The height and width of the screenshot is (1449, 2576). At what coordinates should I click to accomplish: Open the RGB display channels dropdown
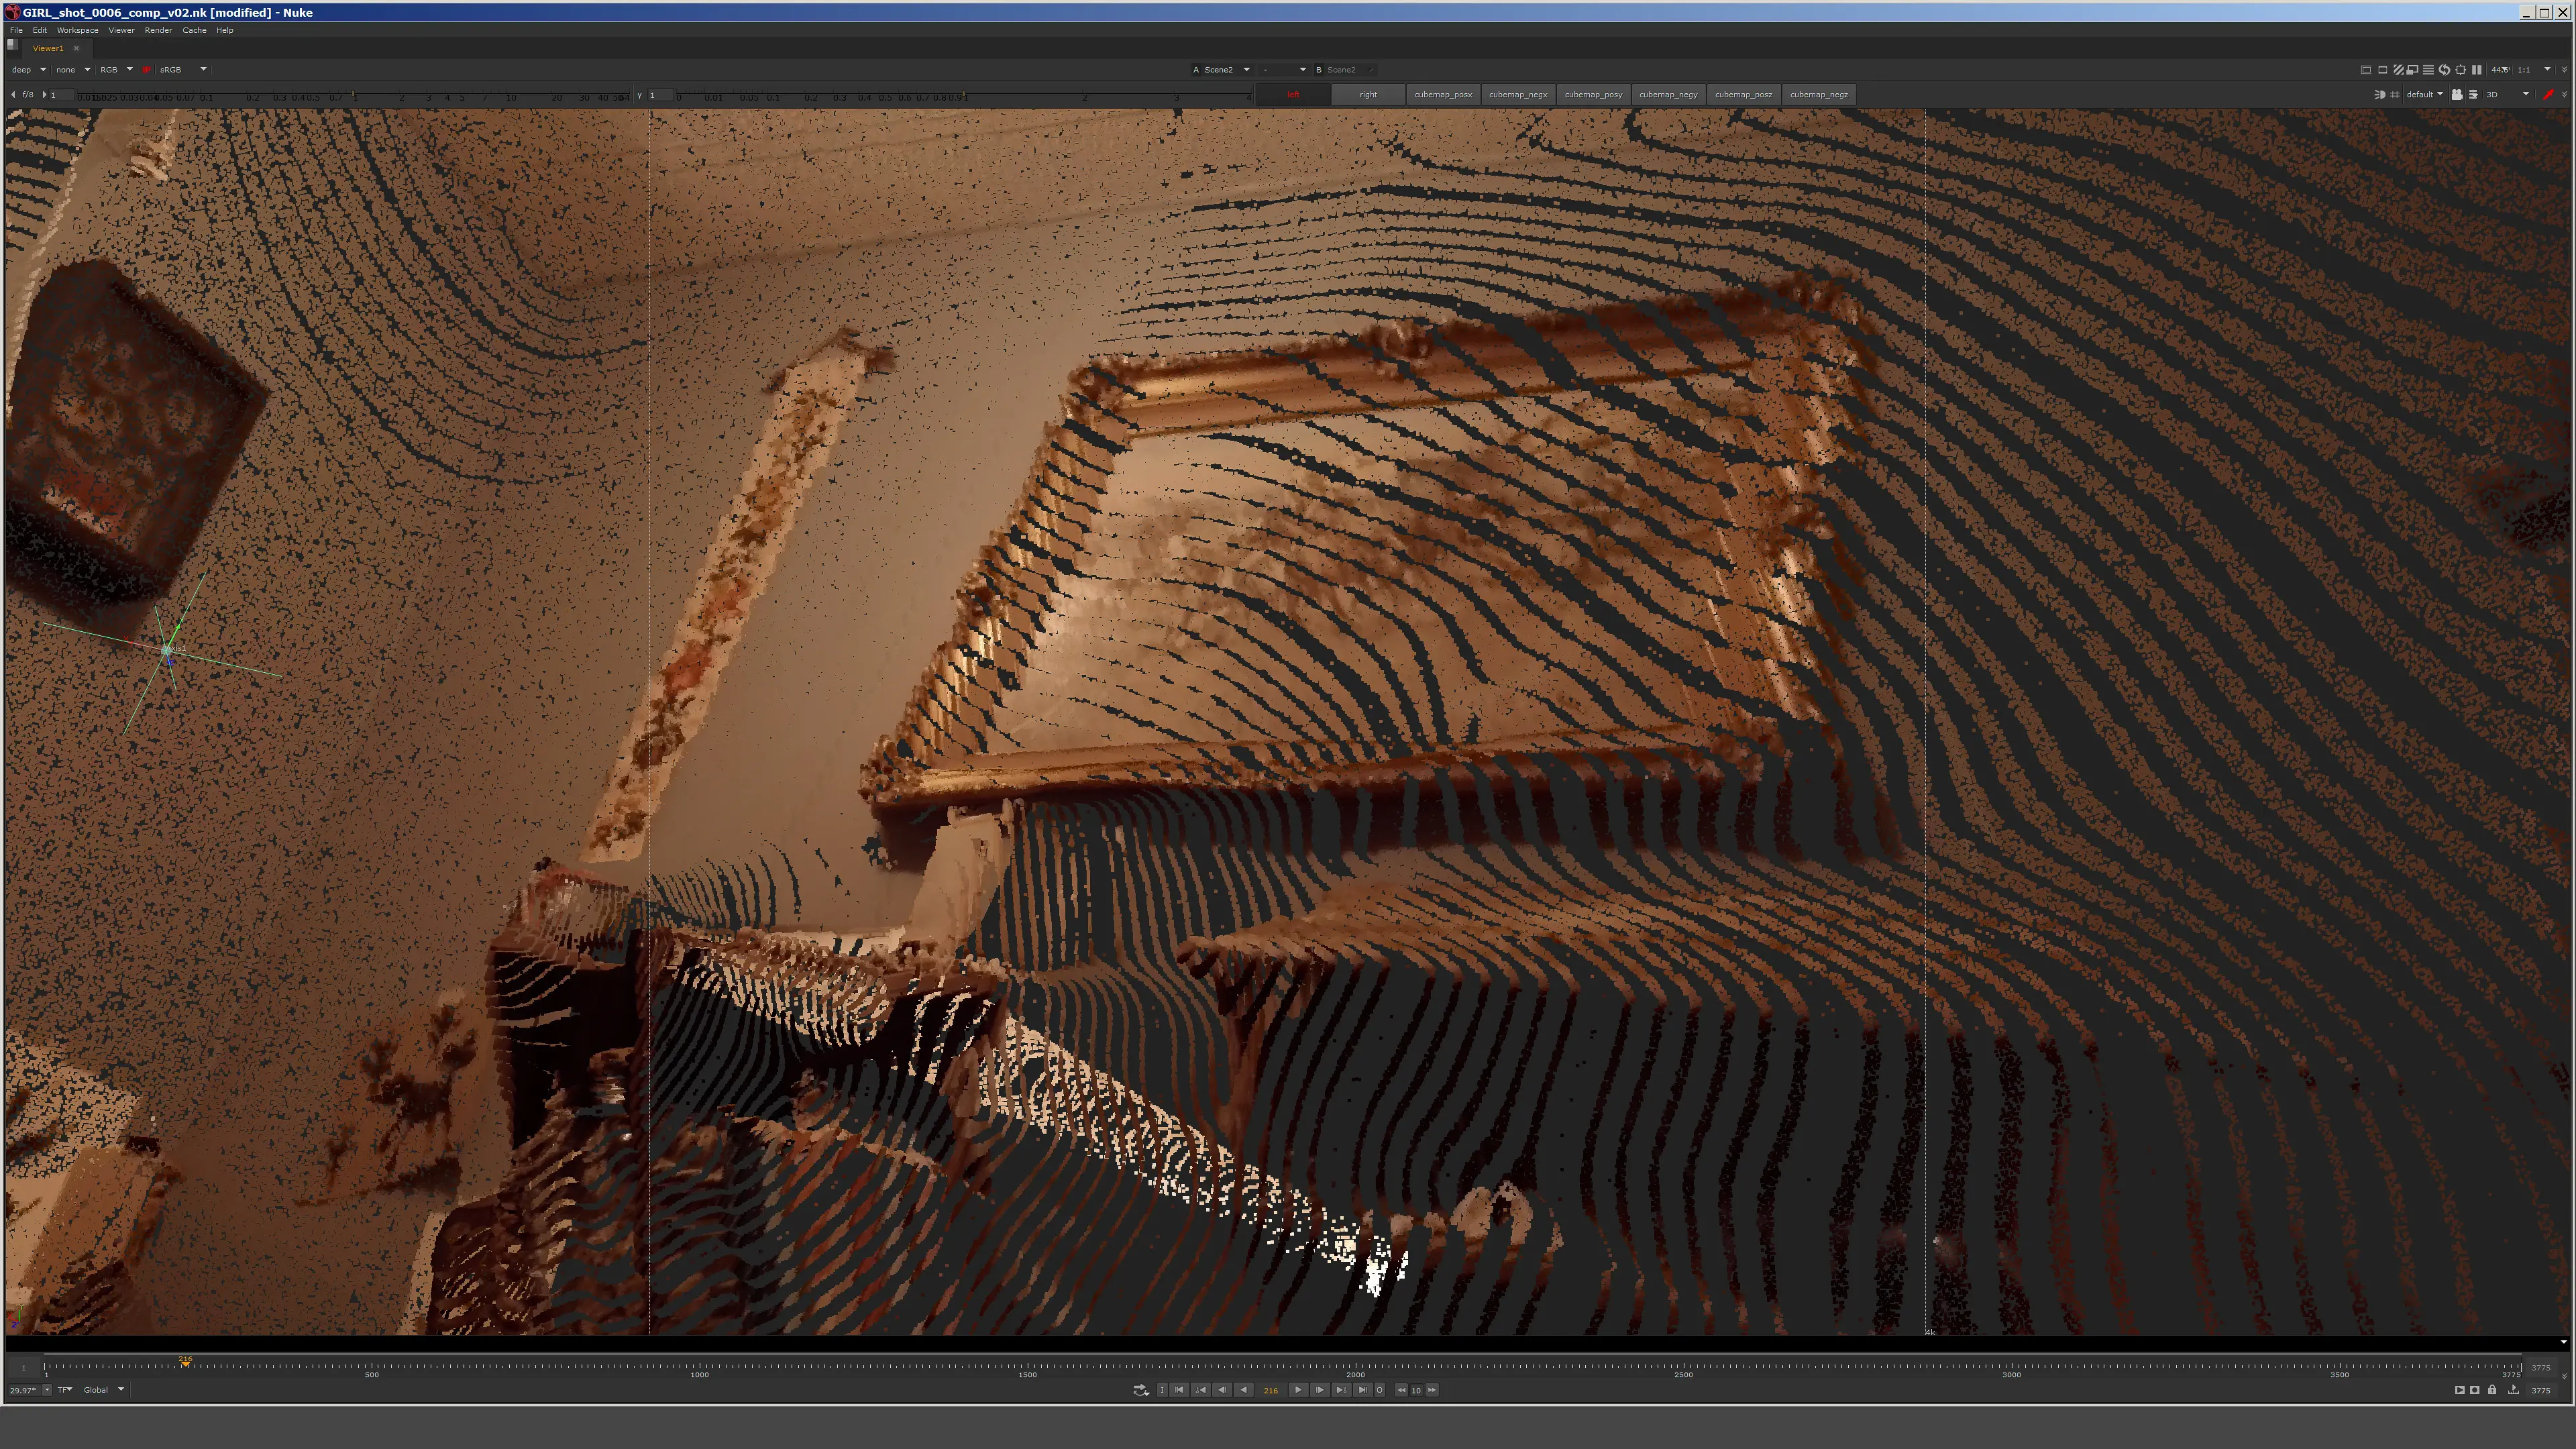(116, 70)
